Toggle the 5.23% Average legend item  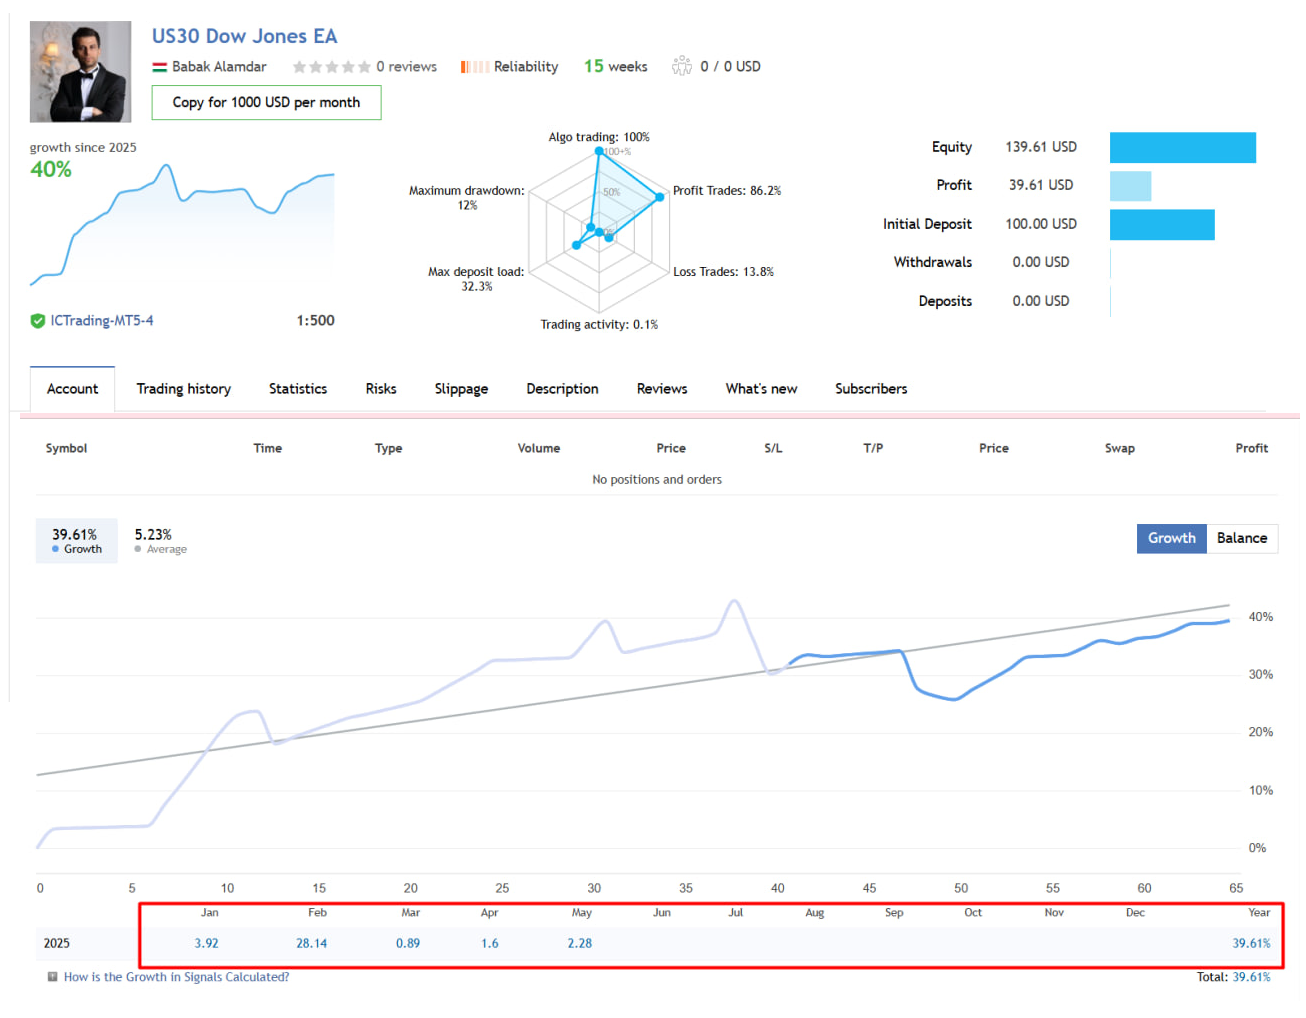(x=160, y=541)
